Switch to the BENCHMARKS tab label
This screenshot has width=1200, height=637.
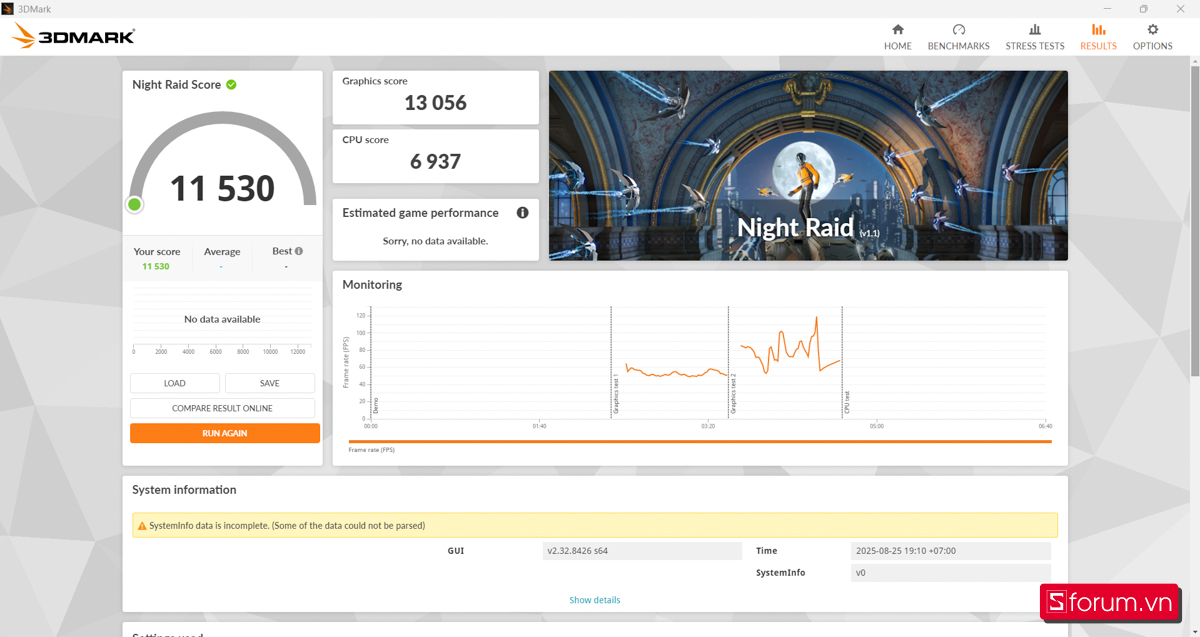[958, 46]
